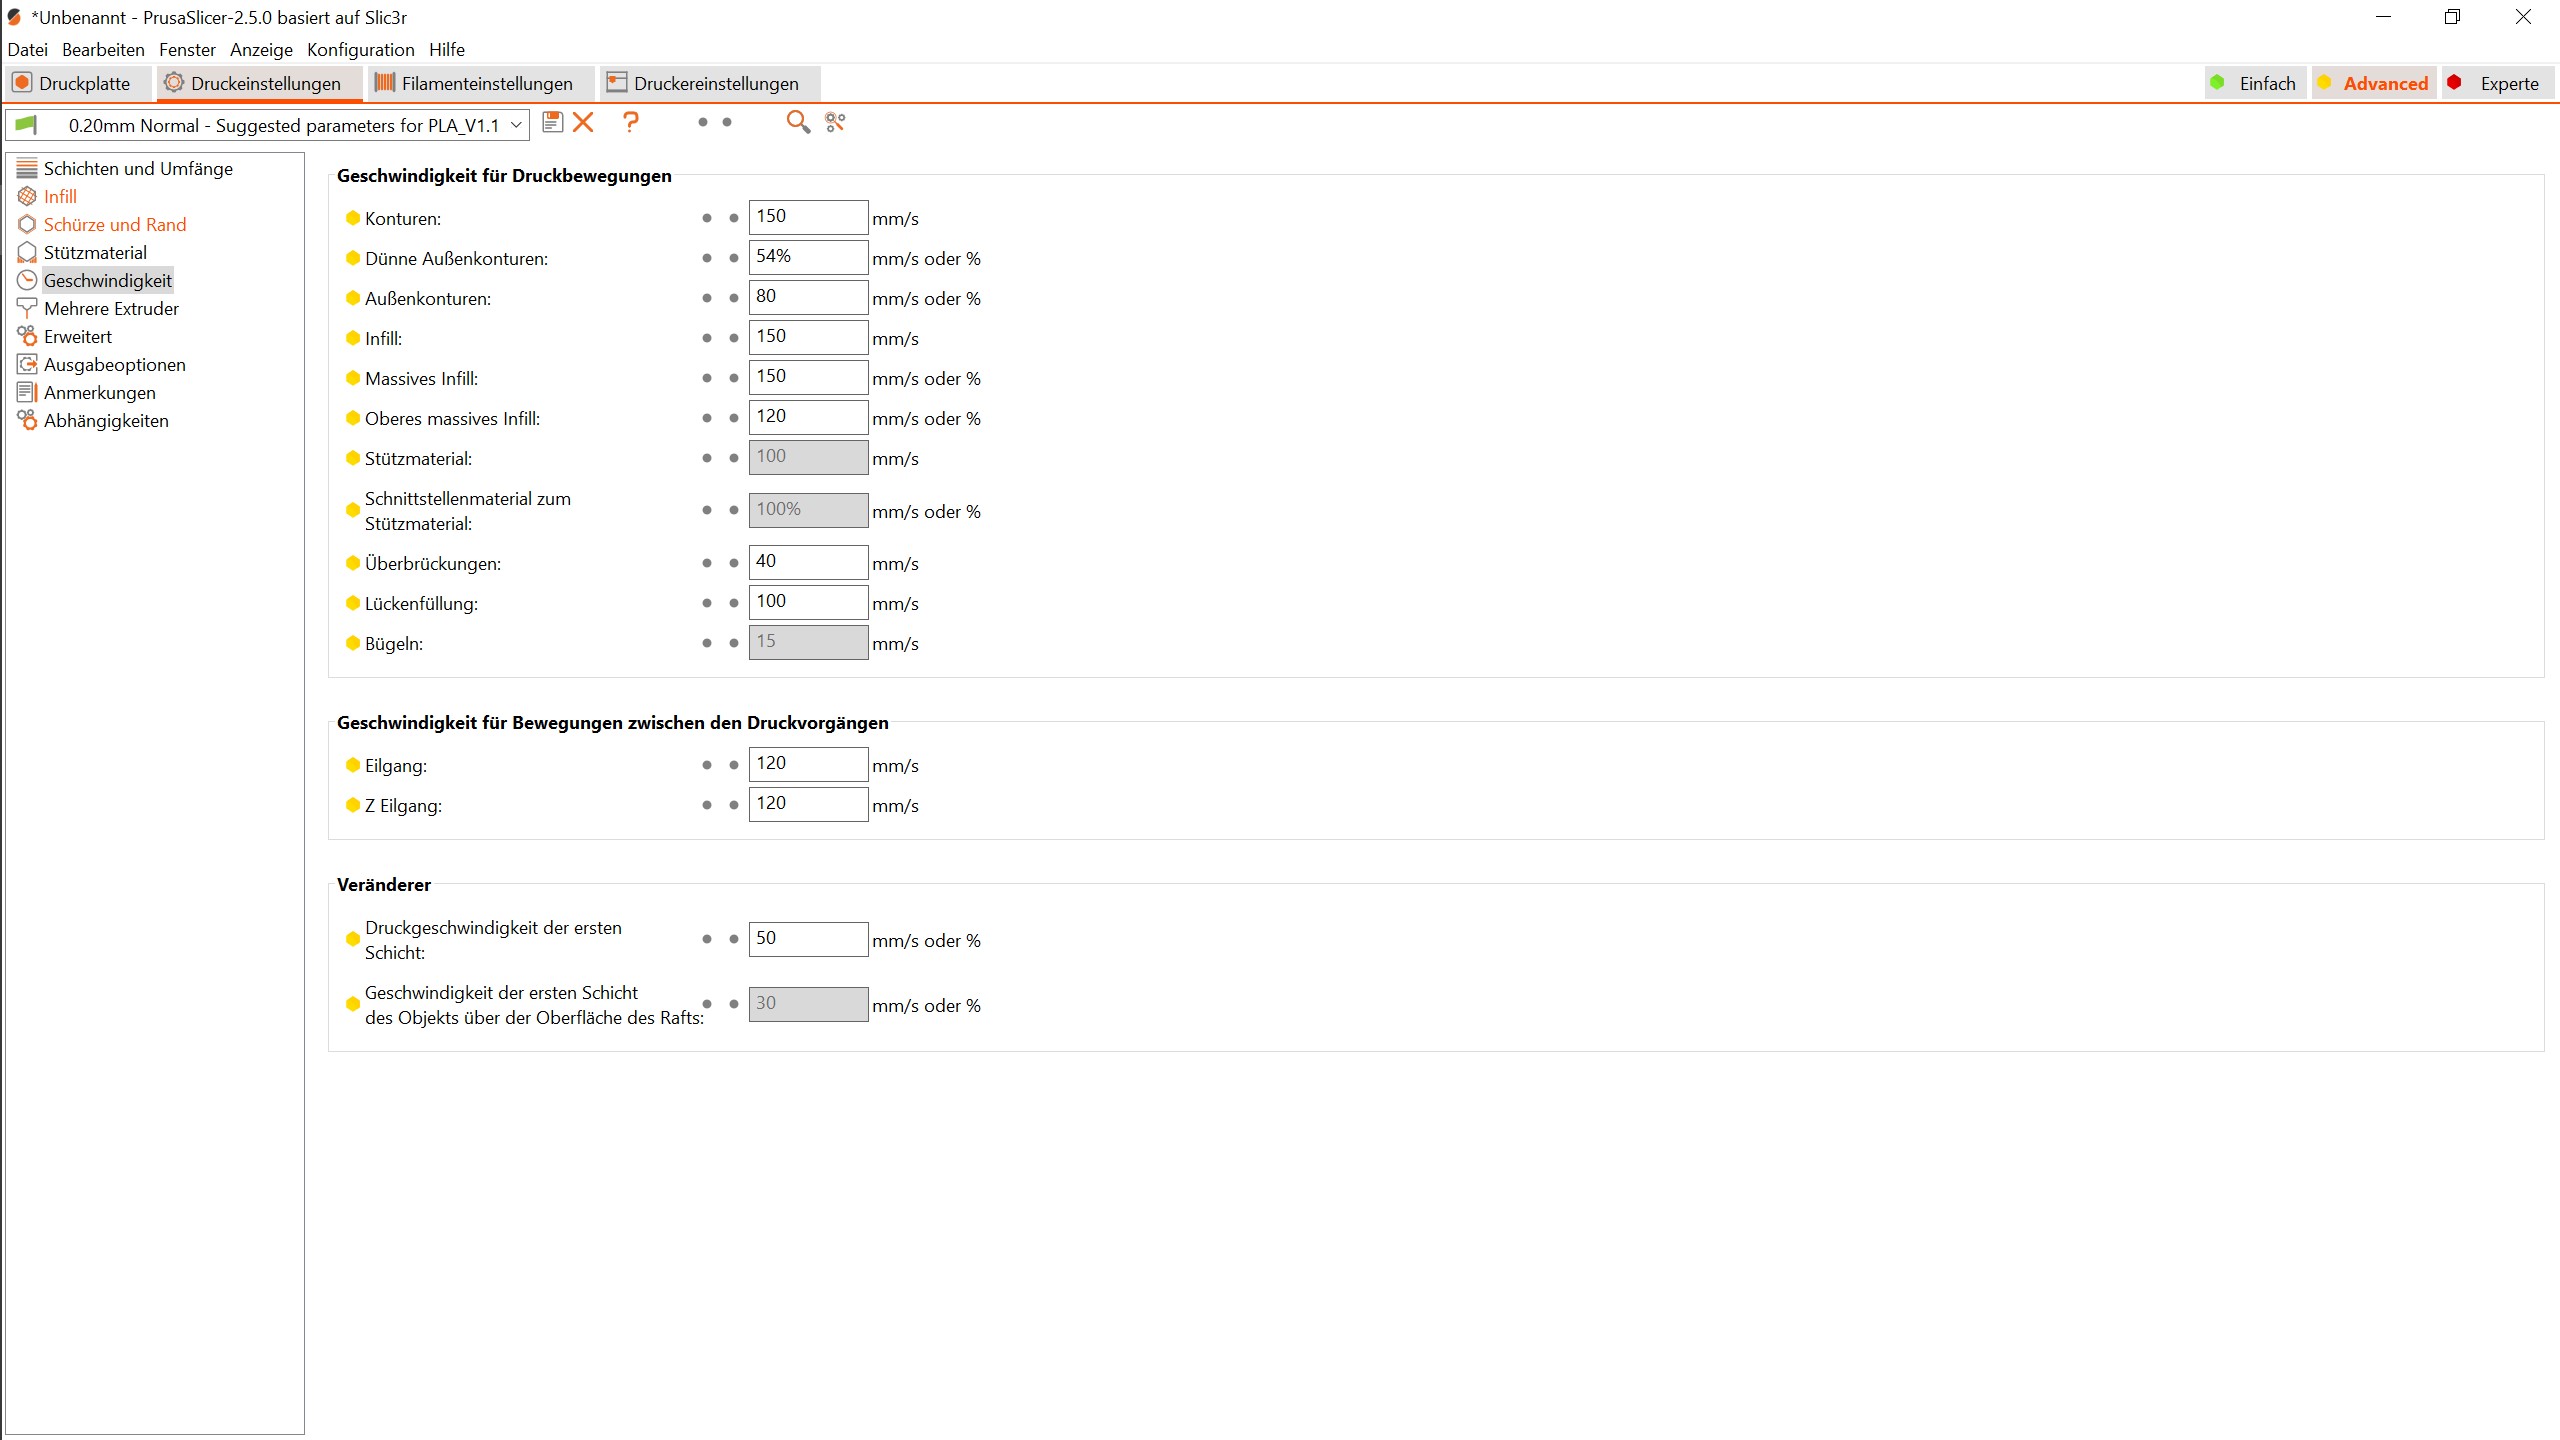Open settings search magnifier icon
Viewport: 2560px width, 1440px height.
pyautogui.click(x=797, y=122)
